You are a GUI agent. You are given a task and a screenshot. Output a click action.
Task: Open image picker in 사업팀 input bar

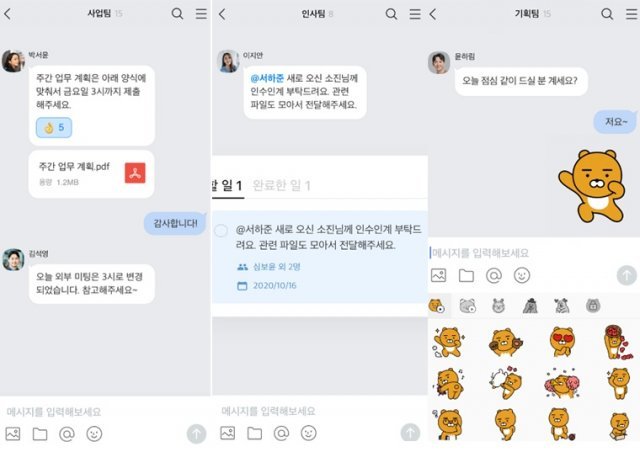(13, 434)
